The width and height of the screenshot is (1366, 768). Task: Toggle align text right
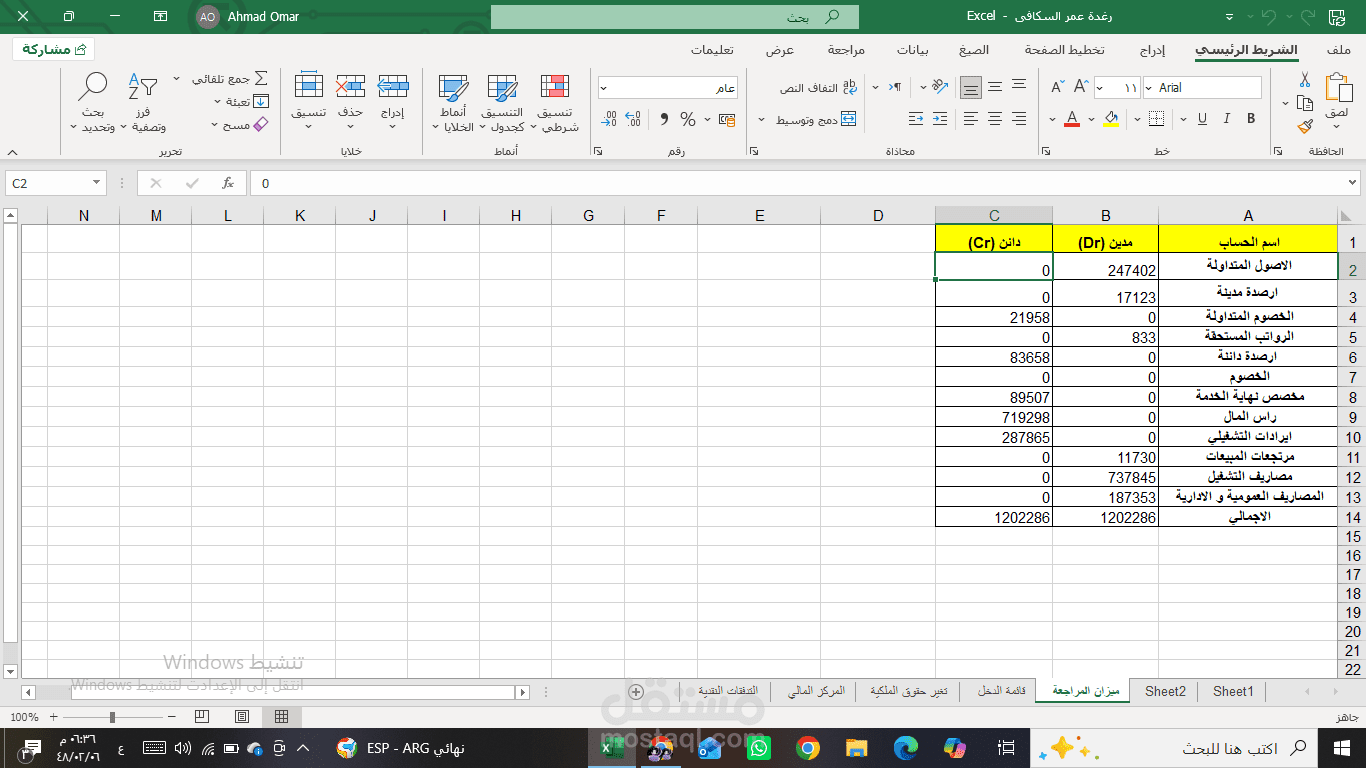tap(1019, 119)
